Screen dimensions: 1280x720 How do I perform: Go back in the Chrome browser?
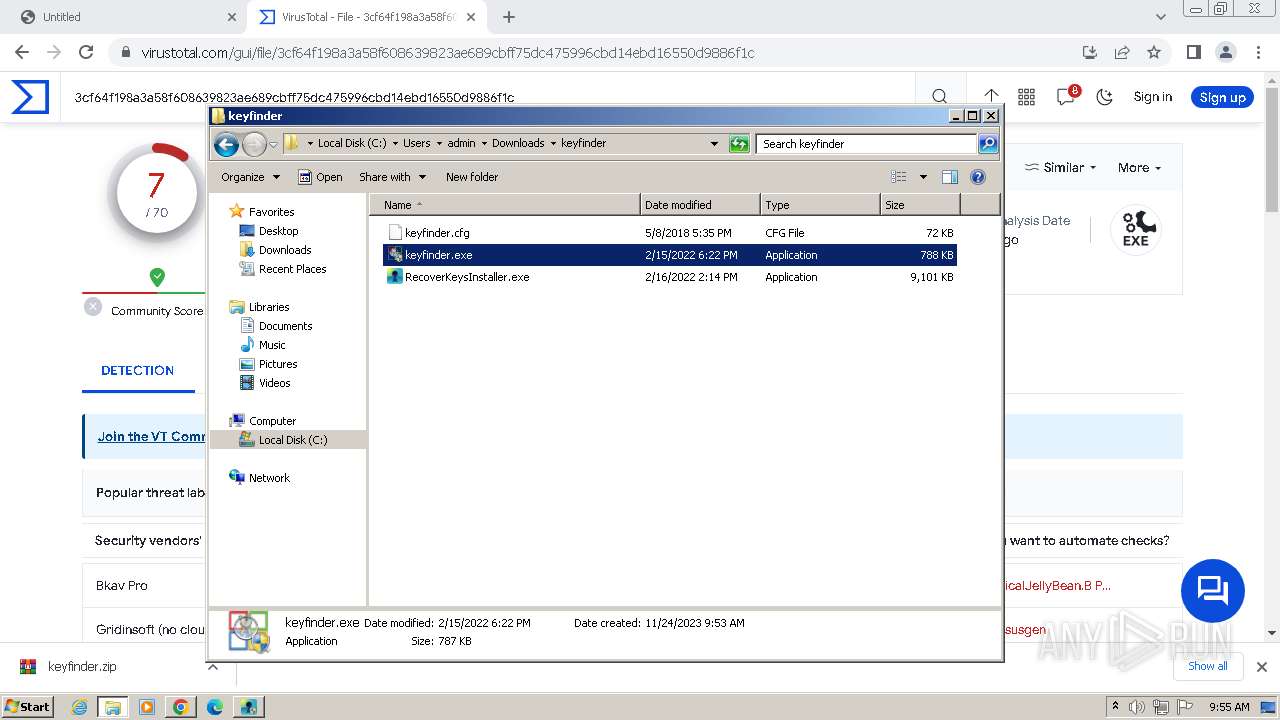tap(22, 52)
